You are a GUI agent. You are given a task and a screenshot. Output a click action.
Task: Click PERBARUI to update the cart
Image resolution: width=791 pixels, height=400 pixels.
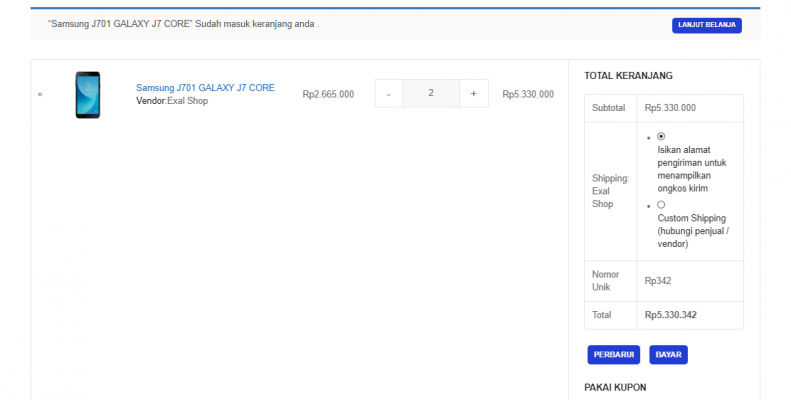[x=613, y=354]
